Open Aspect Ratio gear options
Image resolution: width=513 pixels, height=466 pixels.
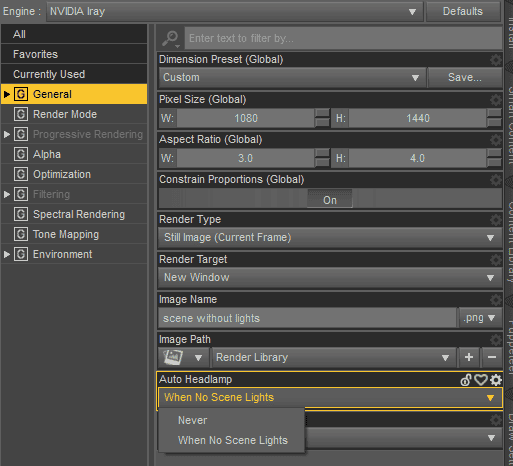click(x=496, y=140)
